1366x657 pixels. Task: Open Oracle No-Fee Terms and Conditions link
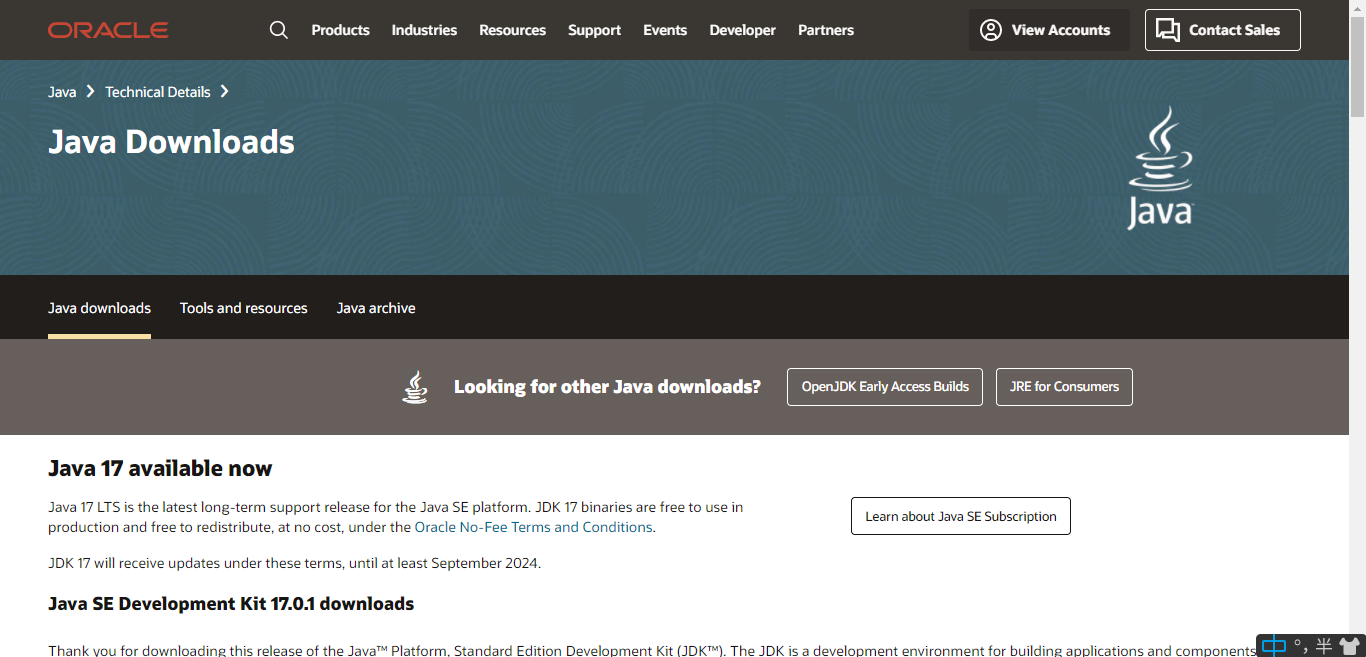tap(534, 527)
